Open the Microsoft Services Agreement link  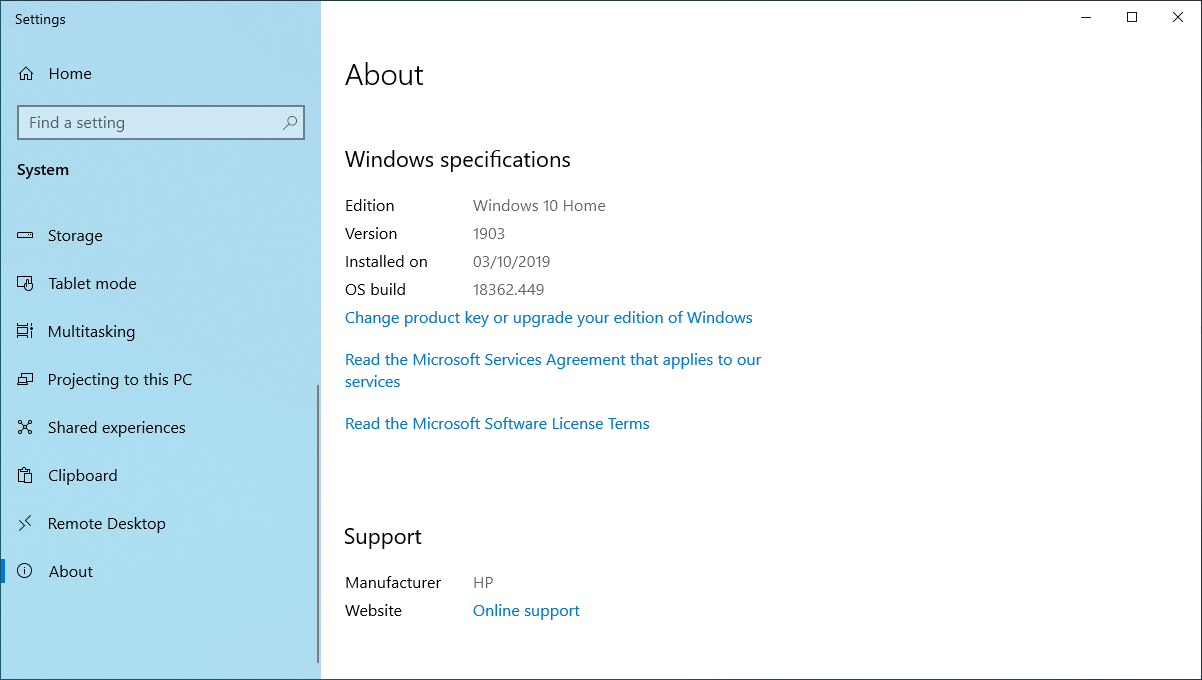pos(553,359)
